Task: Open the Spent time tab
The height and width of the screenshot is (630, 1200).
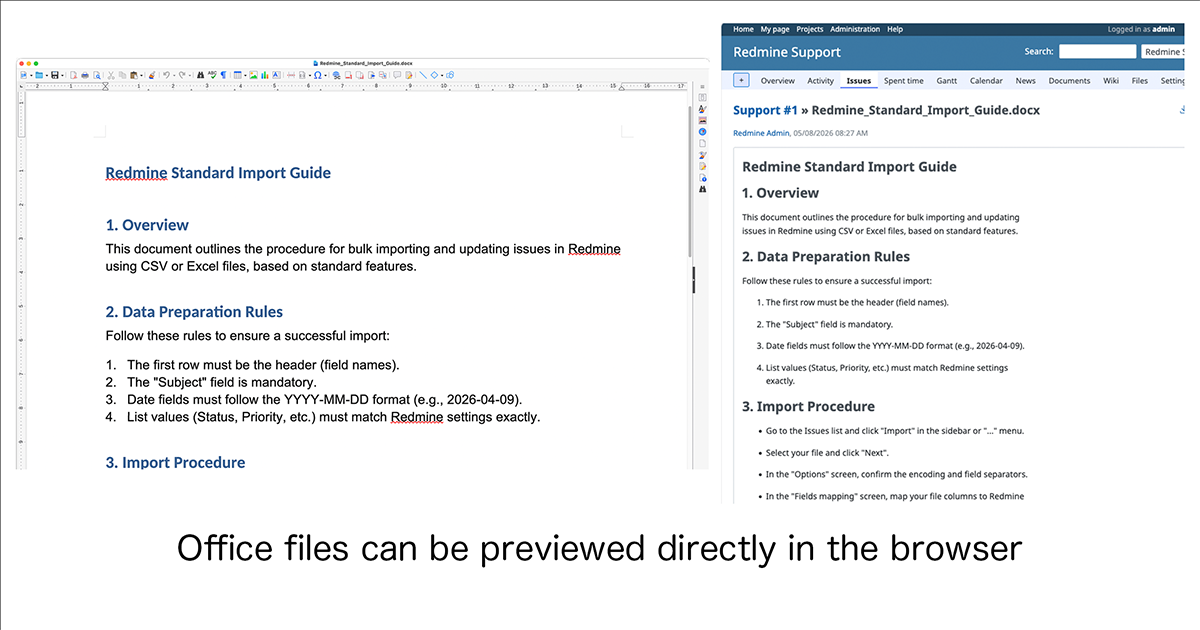Action: point(903,81)
